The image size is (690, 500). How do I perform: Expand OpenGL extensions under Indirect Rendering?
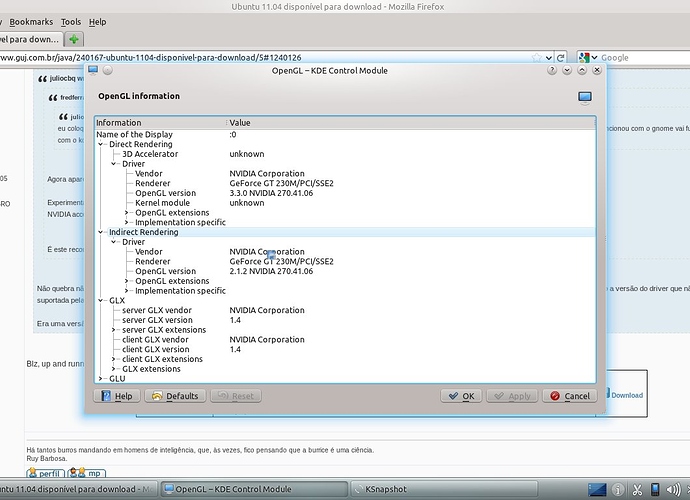tap(127, 281)
